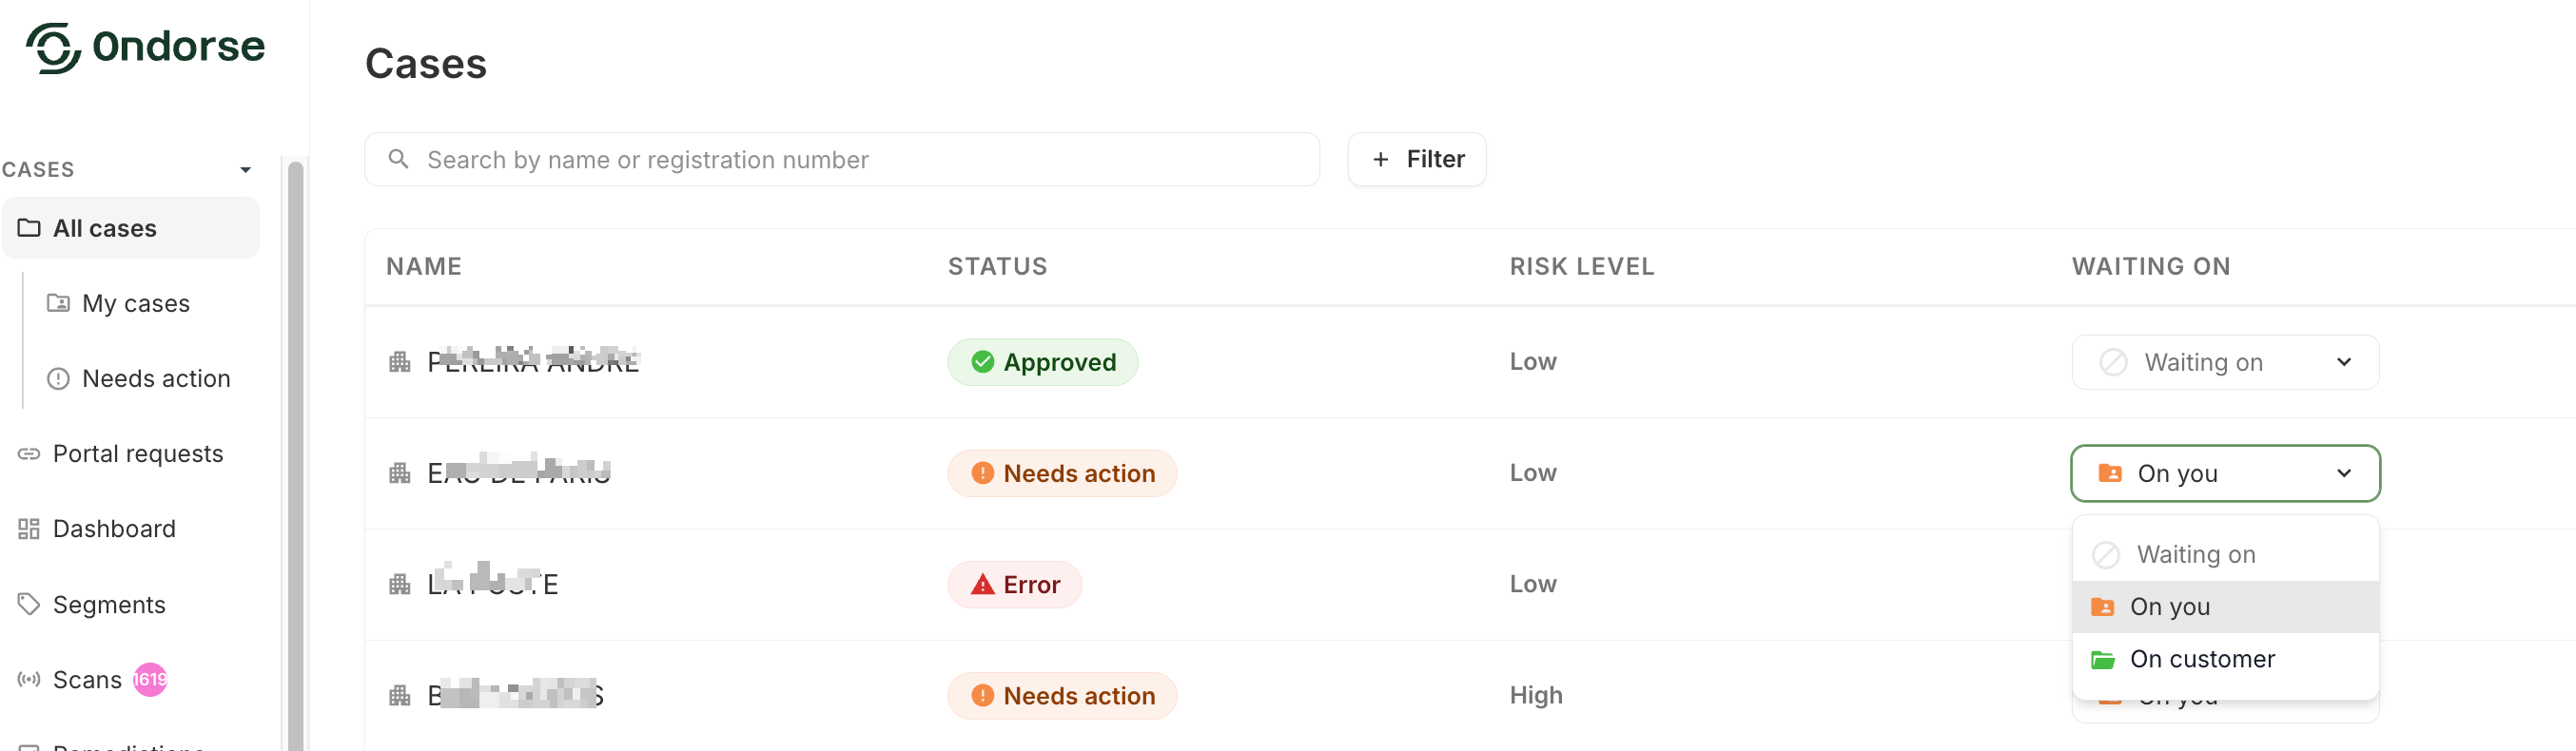Click the Scans broadcast icon
Image resolution: width=2576 pixels, height=751 pixels.
[29, 679]
